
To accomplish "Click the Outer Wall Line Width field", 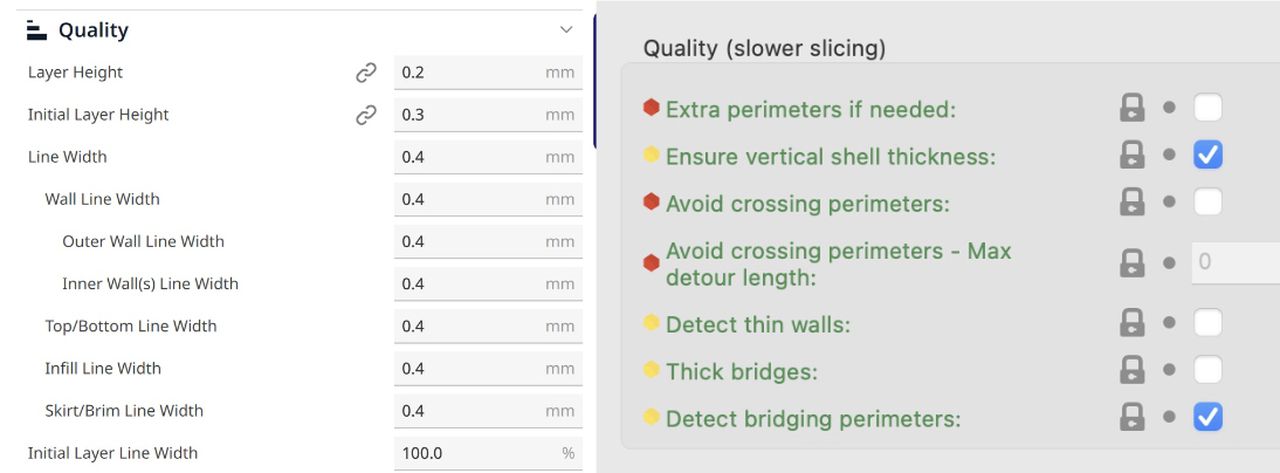I will pos(470,242).
